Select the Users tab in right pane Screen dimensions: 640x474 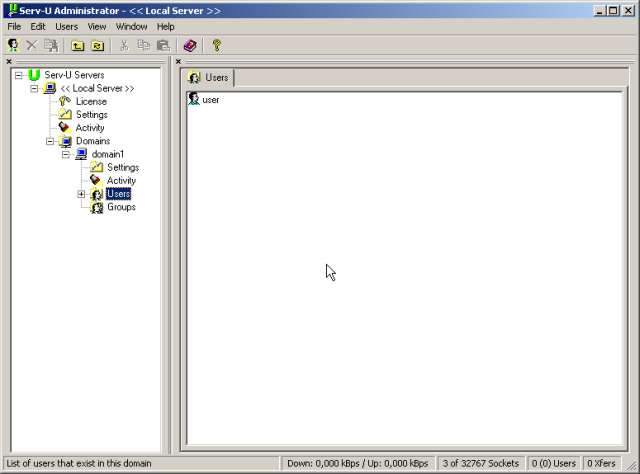tap(209, 78)
